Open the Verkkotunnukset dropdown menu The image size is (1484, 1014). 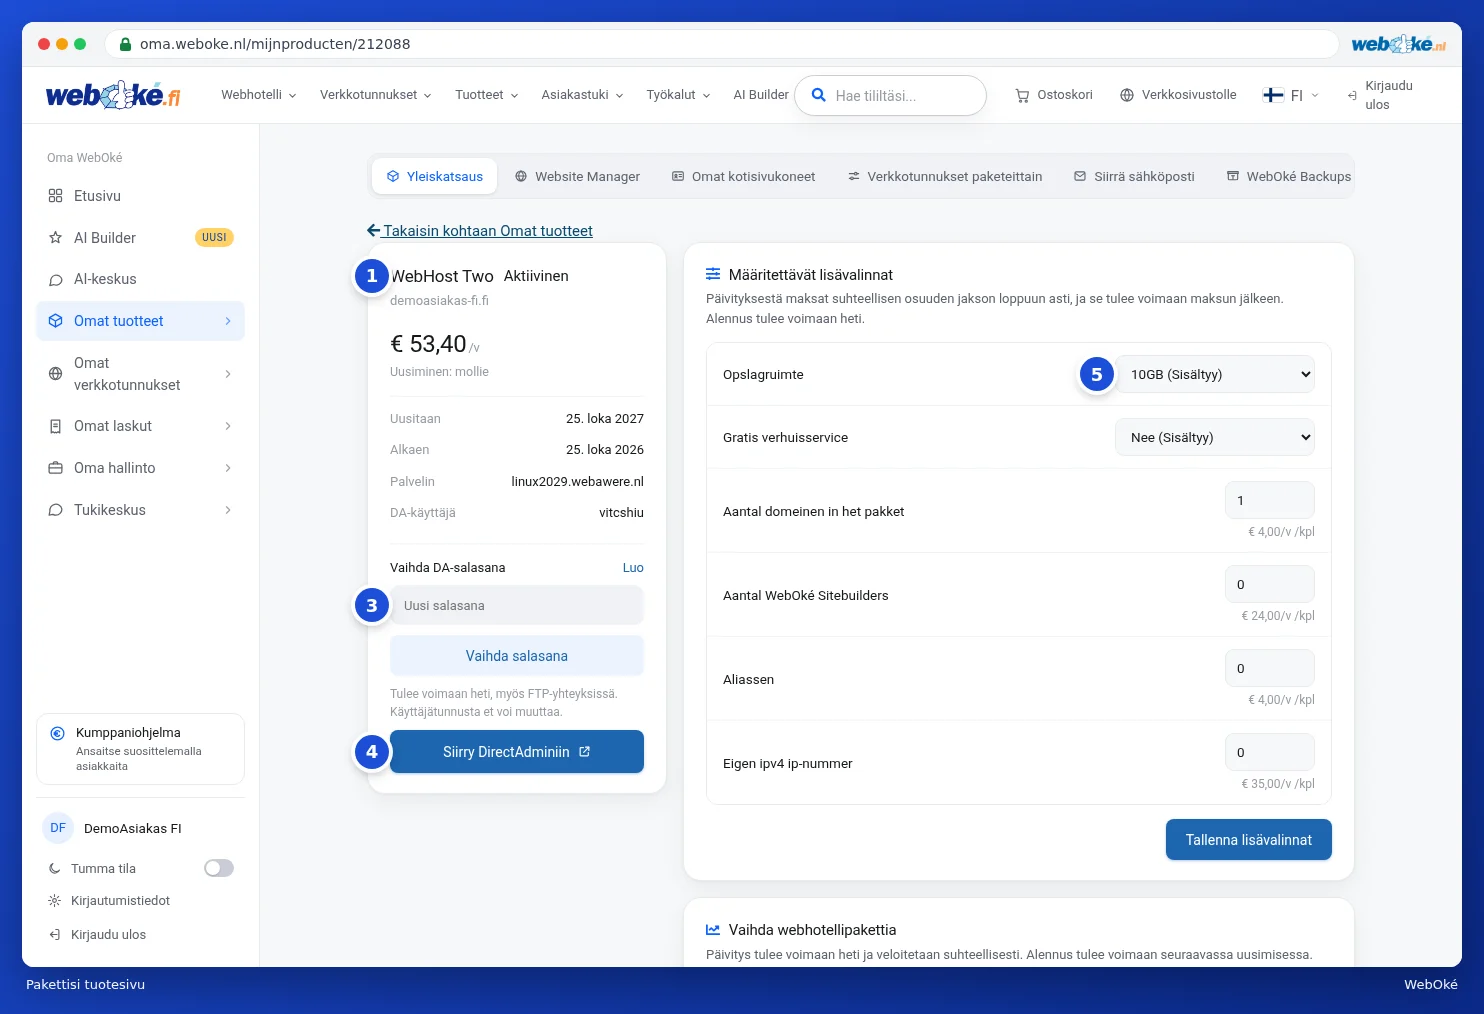pyautogui.click(x=376, y=95)
